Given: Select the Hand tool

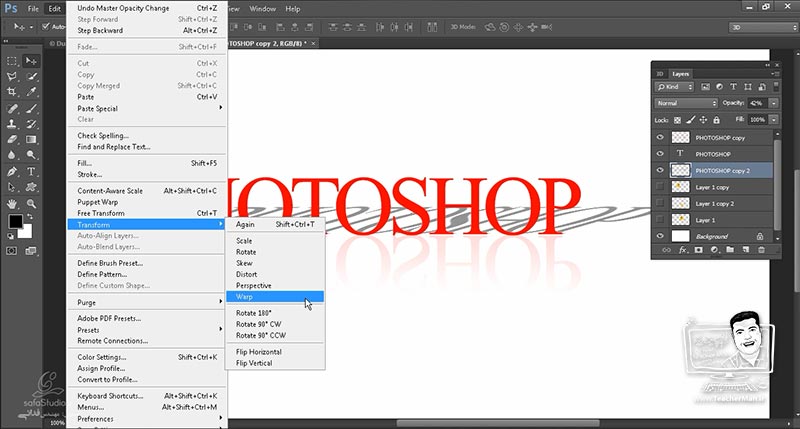Looking at the screenshot, I should 12,204.
